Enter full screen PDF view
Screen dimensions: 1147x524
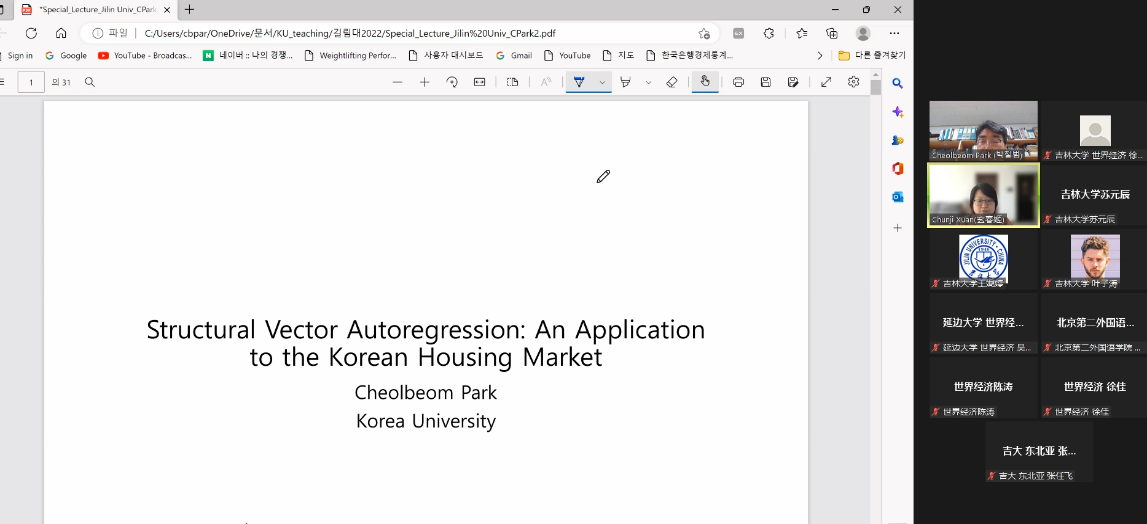826,82
